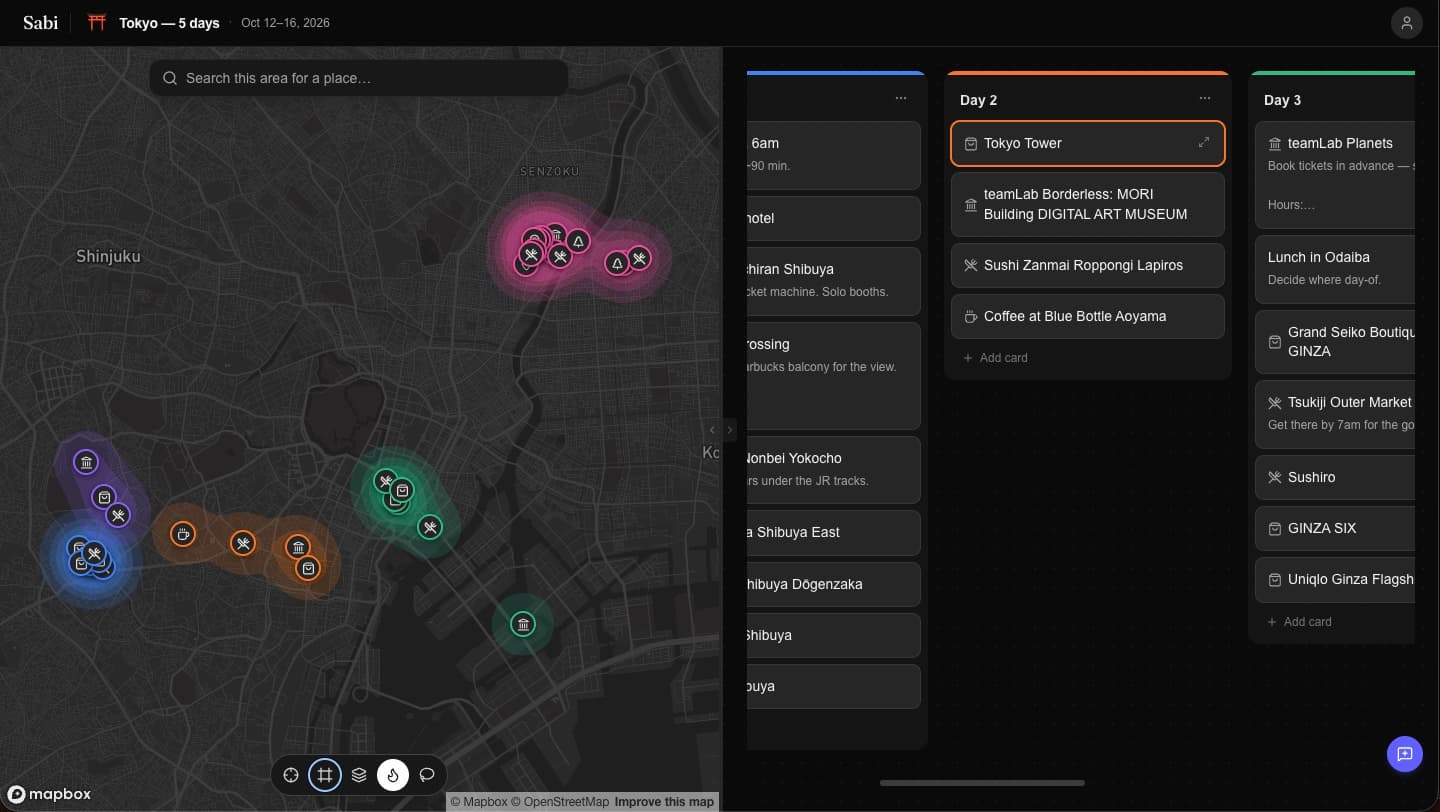Open the Tokyo Tower card

(1088, 143)
